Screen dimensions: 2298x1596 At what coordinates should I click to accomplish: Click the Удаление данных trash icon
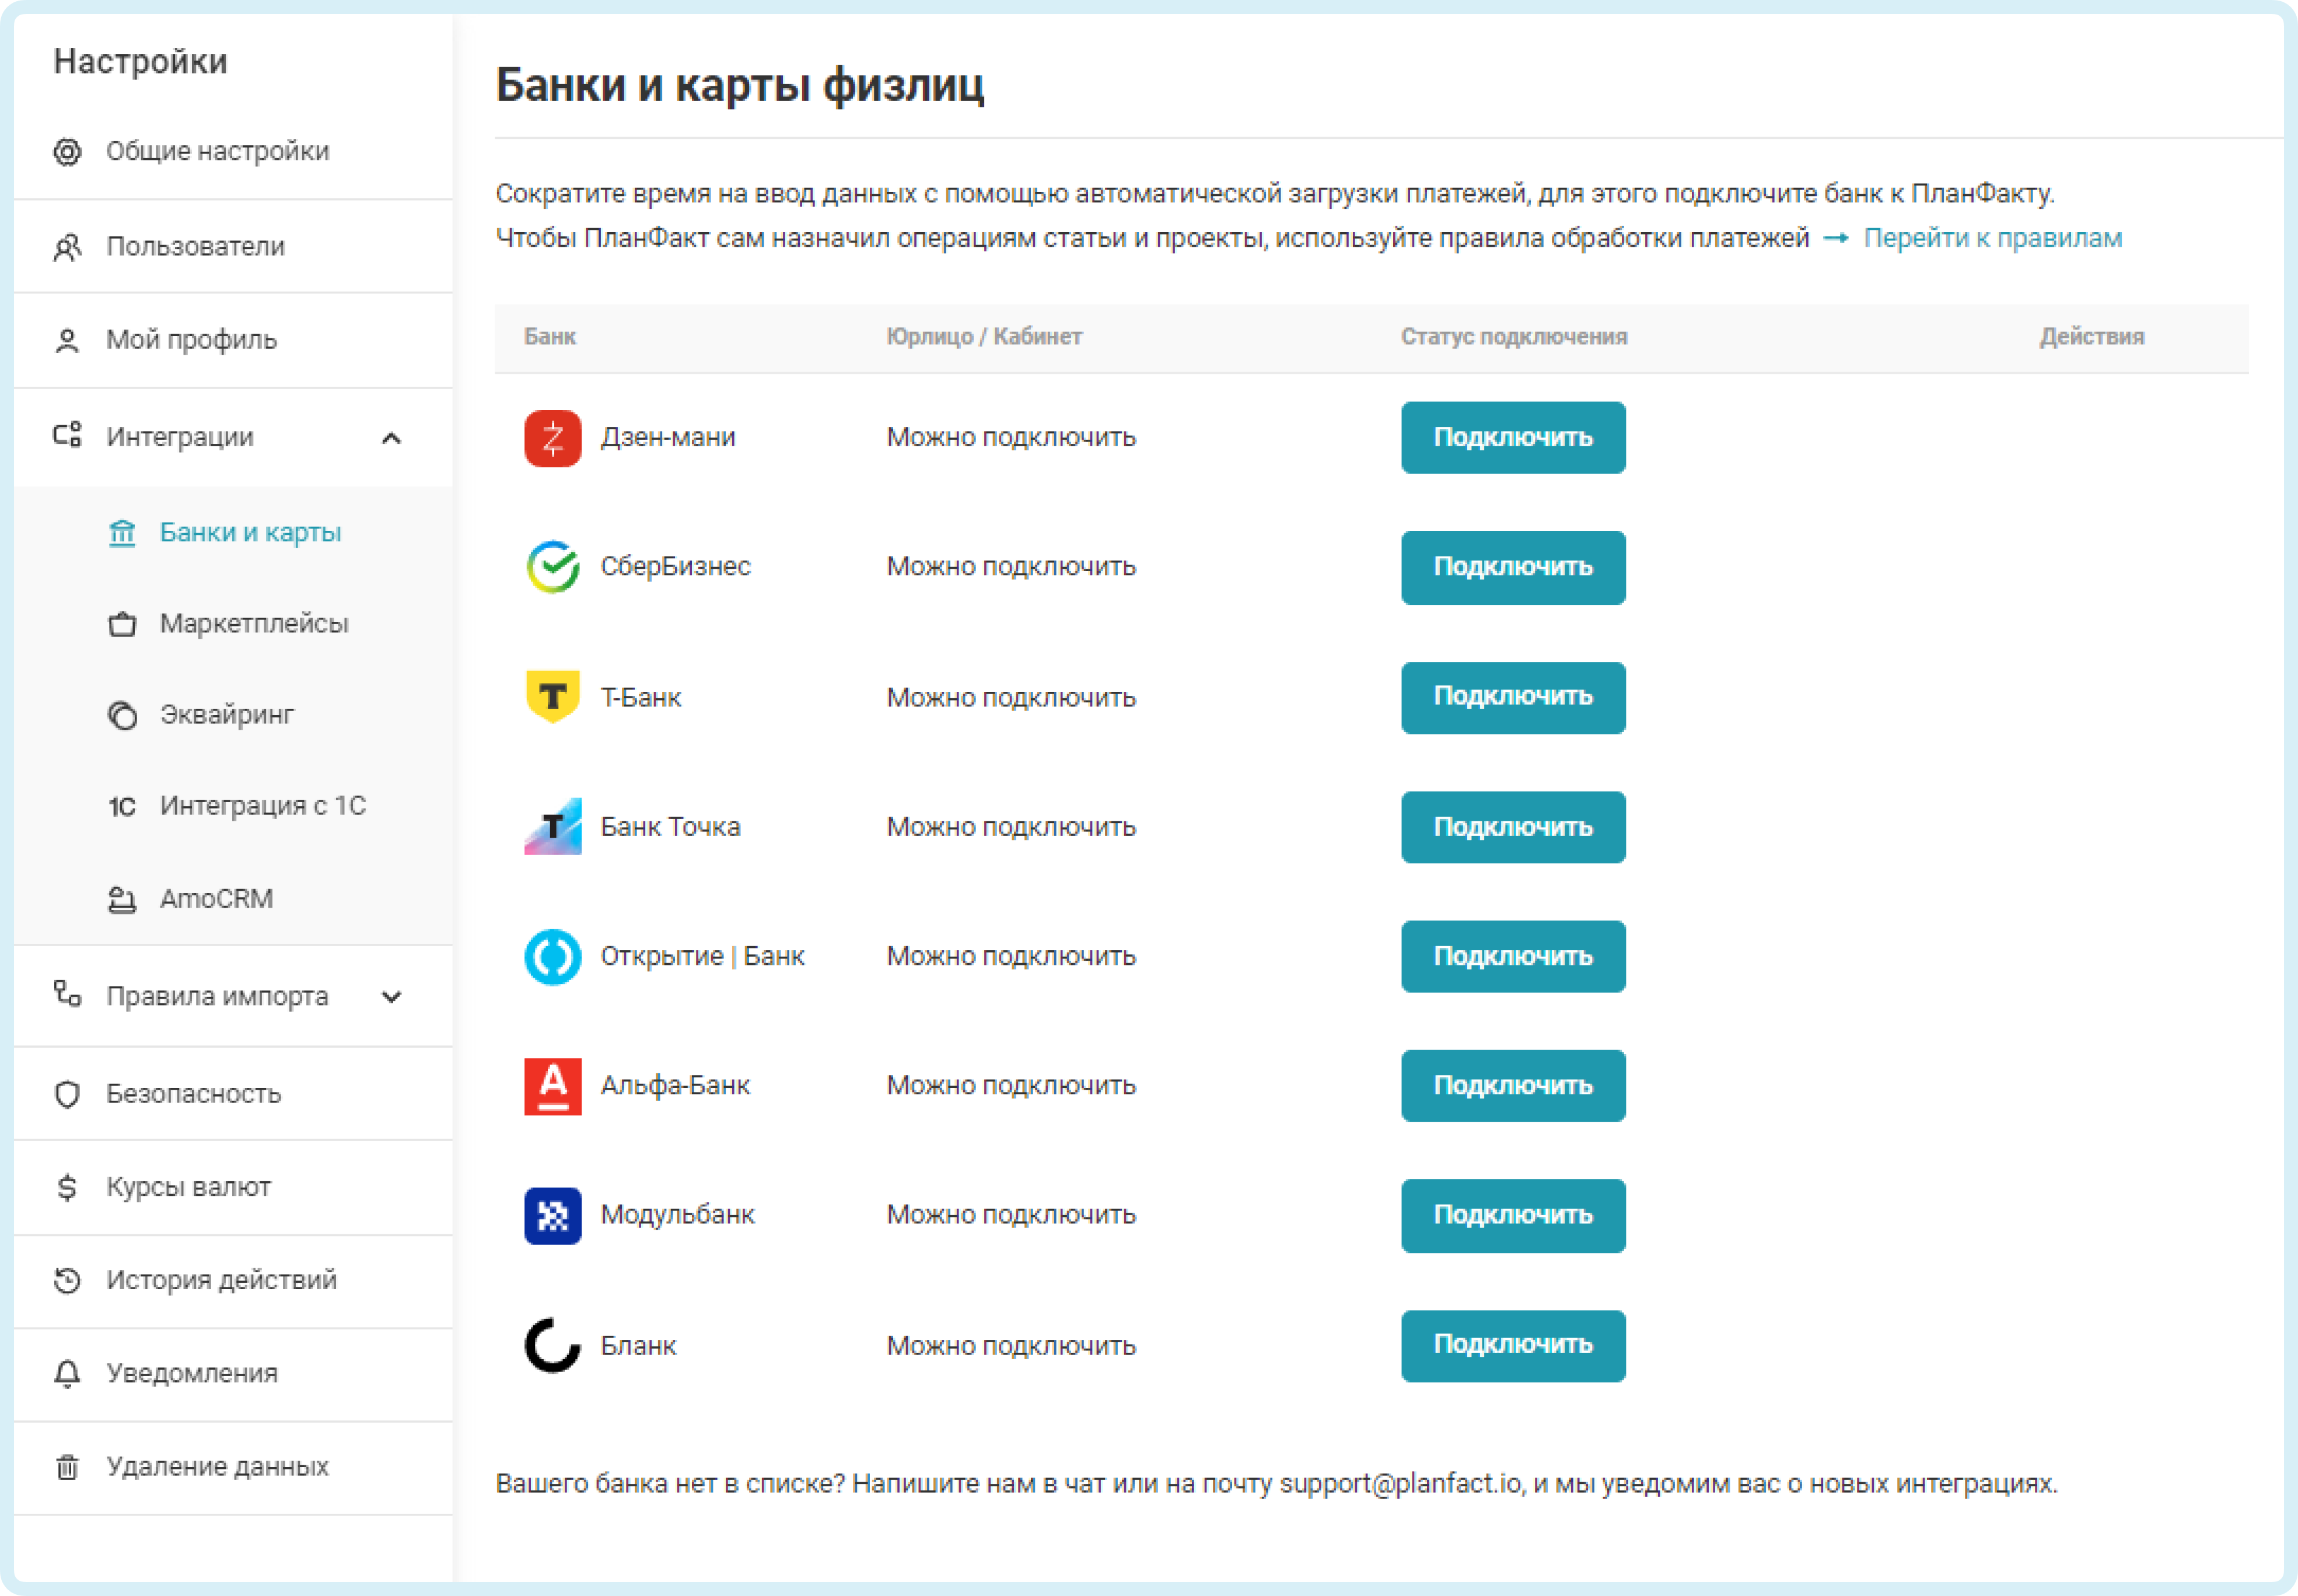(x=67, y=1466)
